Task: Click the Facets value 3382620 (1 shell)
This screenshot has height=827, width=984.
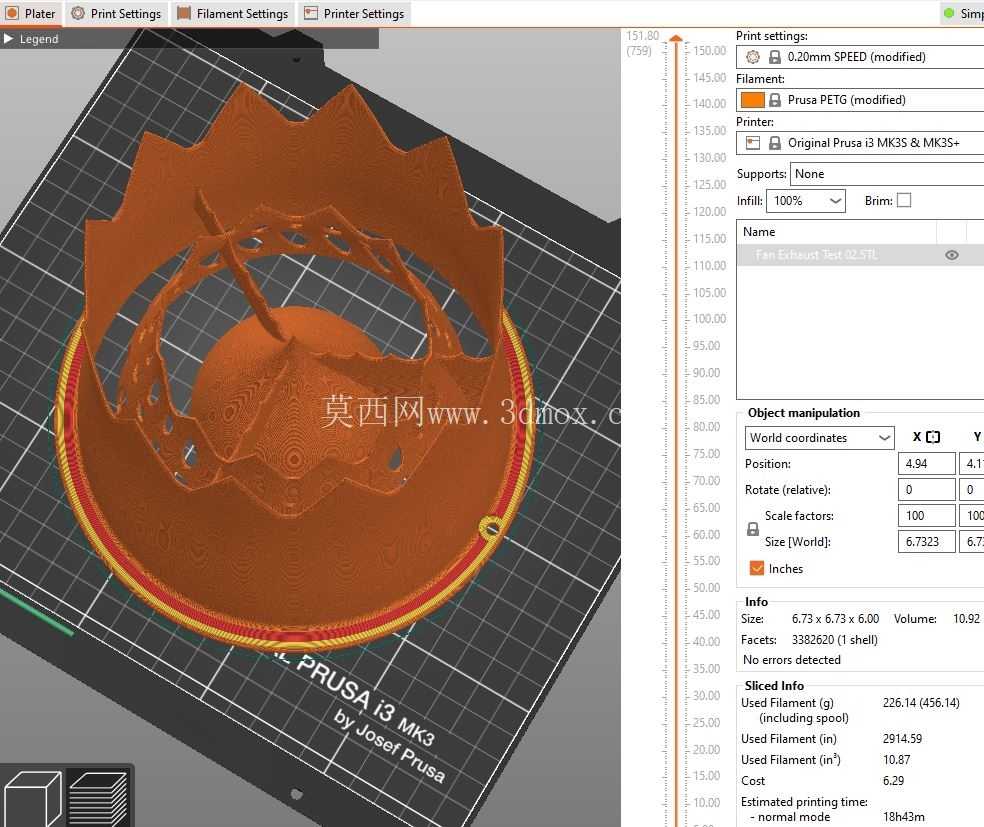Action: click(x=835, y=639)
